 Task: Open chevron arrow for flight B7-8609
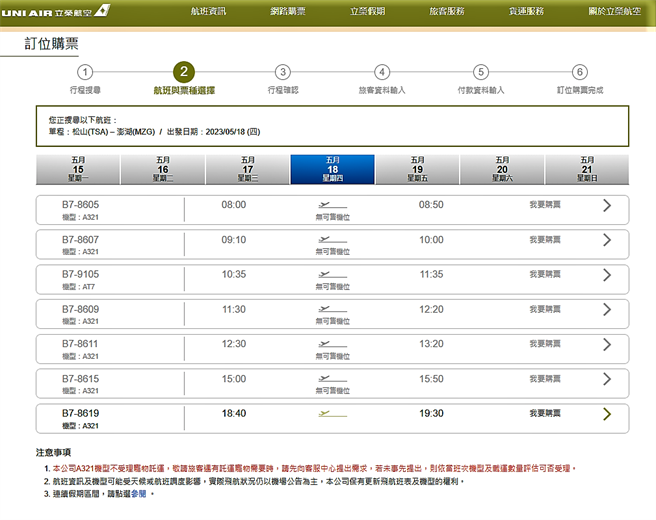pos(607,309)
